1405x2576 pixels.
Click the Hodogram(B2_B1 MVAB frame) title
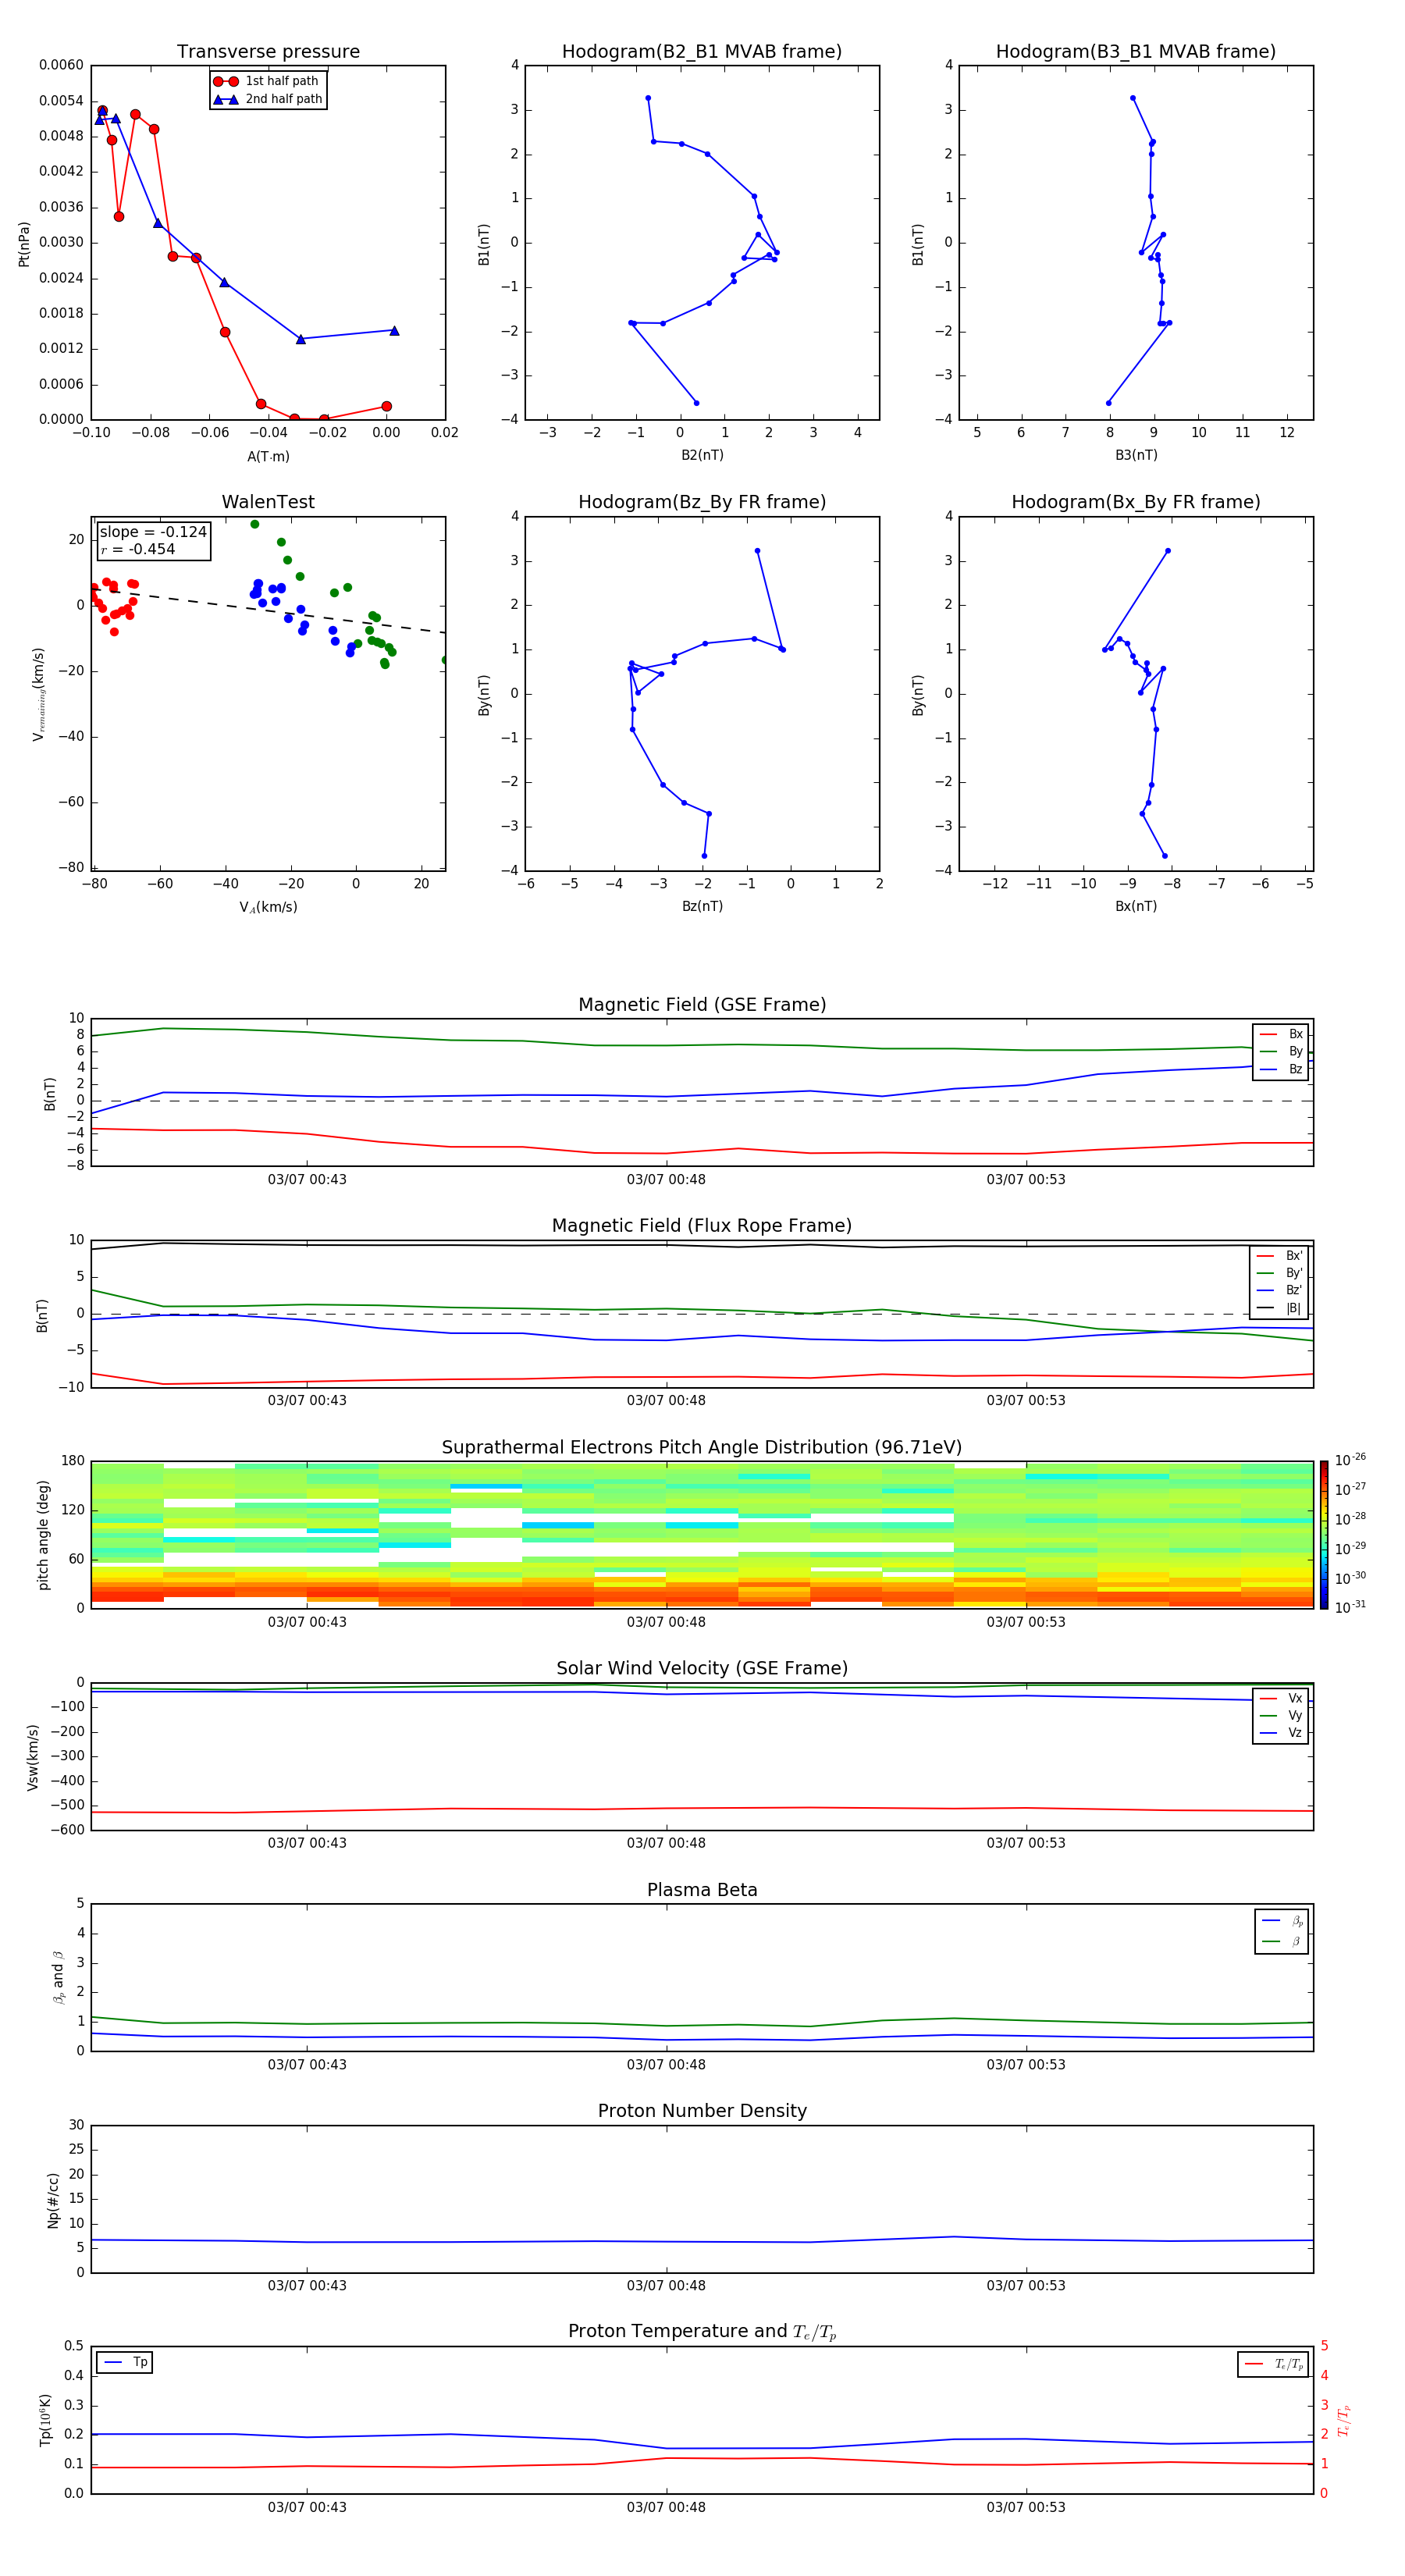pos(702,52)
